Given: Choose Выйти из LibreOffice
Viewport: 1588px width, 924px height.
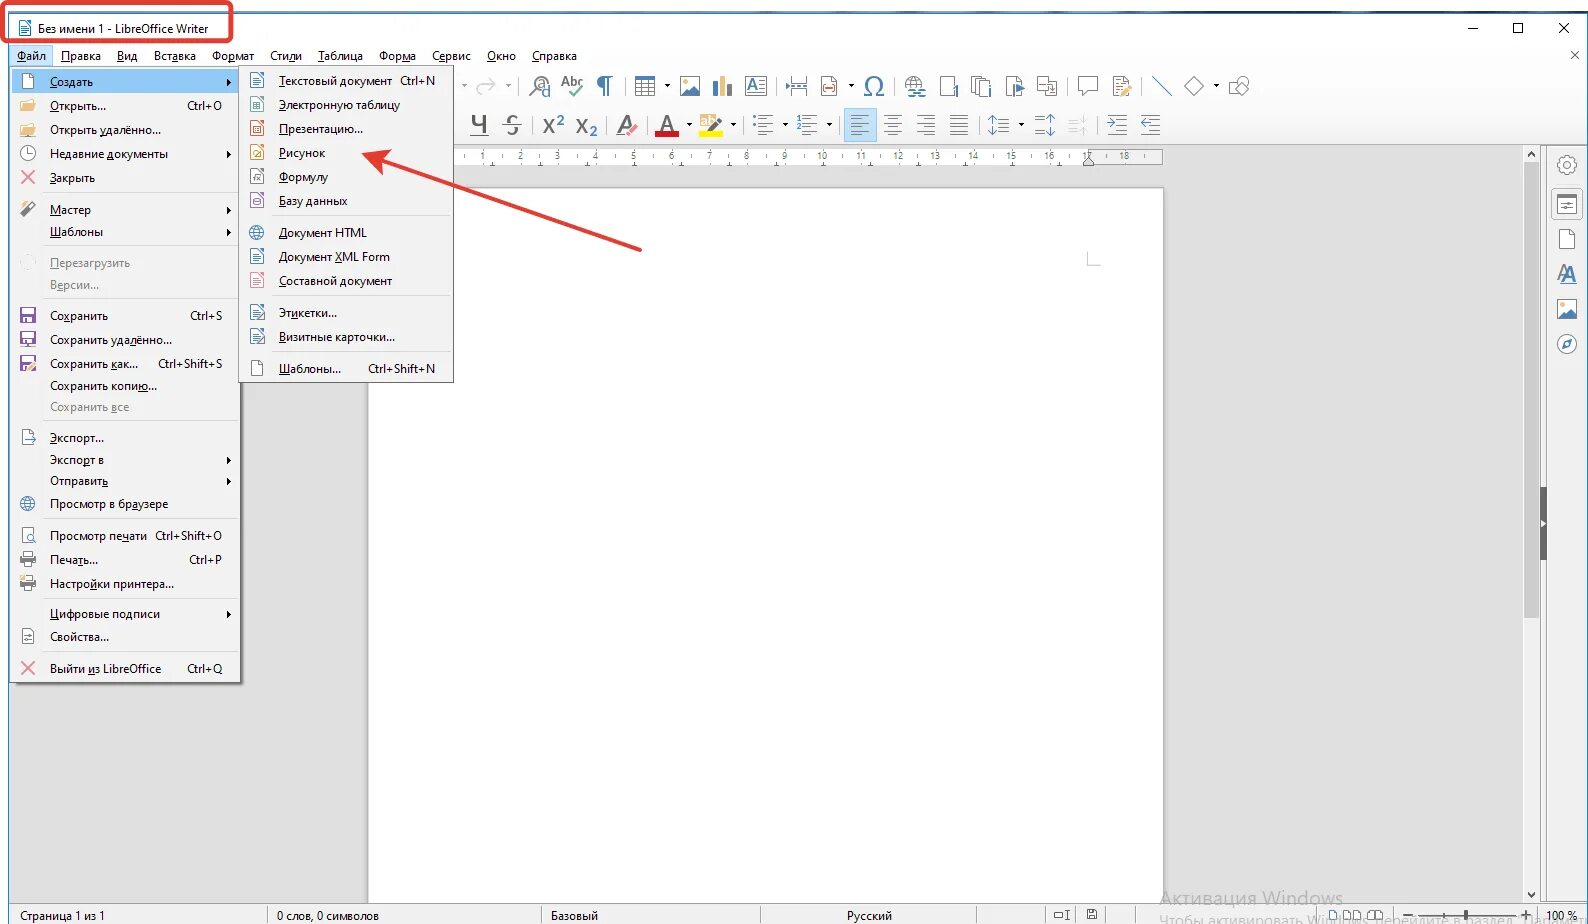Looking at the screenshot, I should point(125,669).
